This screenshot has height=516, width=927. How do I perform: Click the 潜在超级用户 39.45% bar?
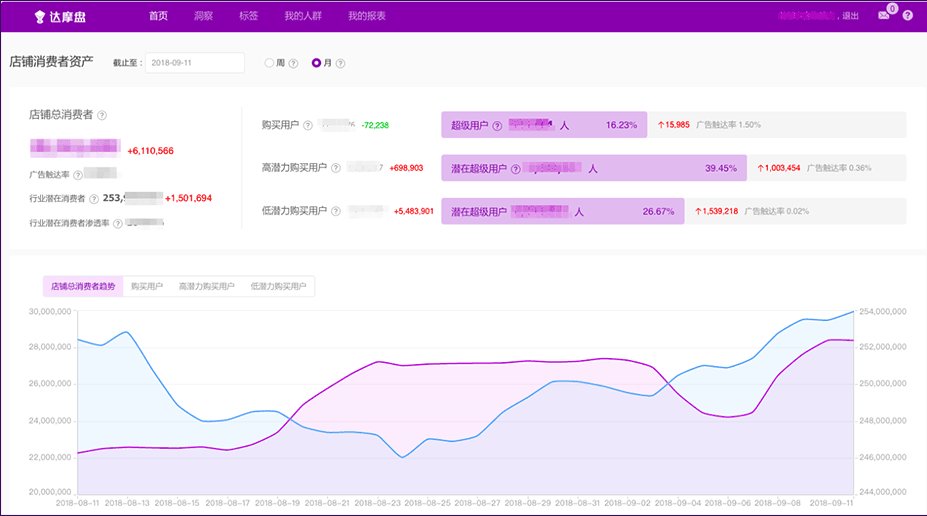coord(594,168)
